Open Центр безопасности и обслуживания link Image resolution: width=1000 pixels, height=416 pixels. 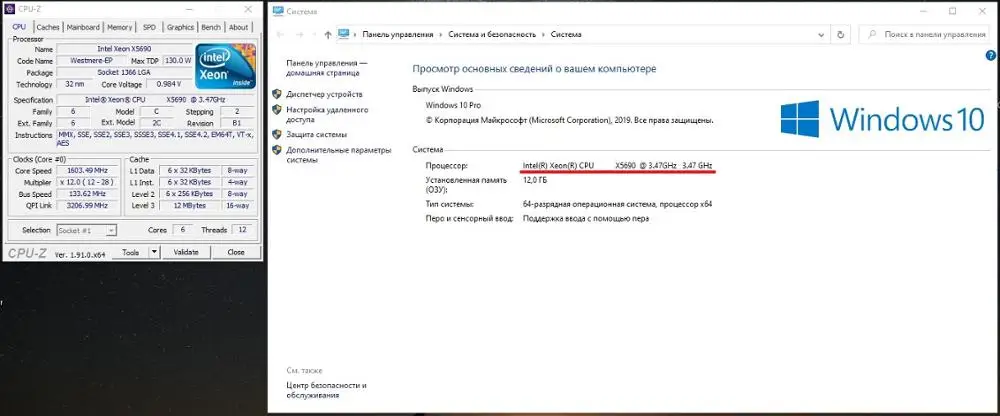click(327, 390)
